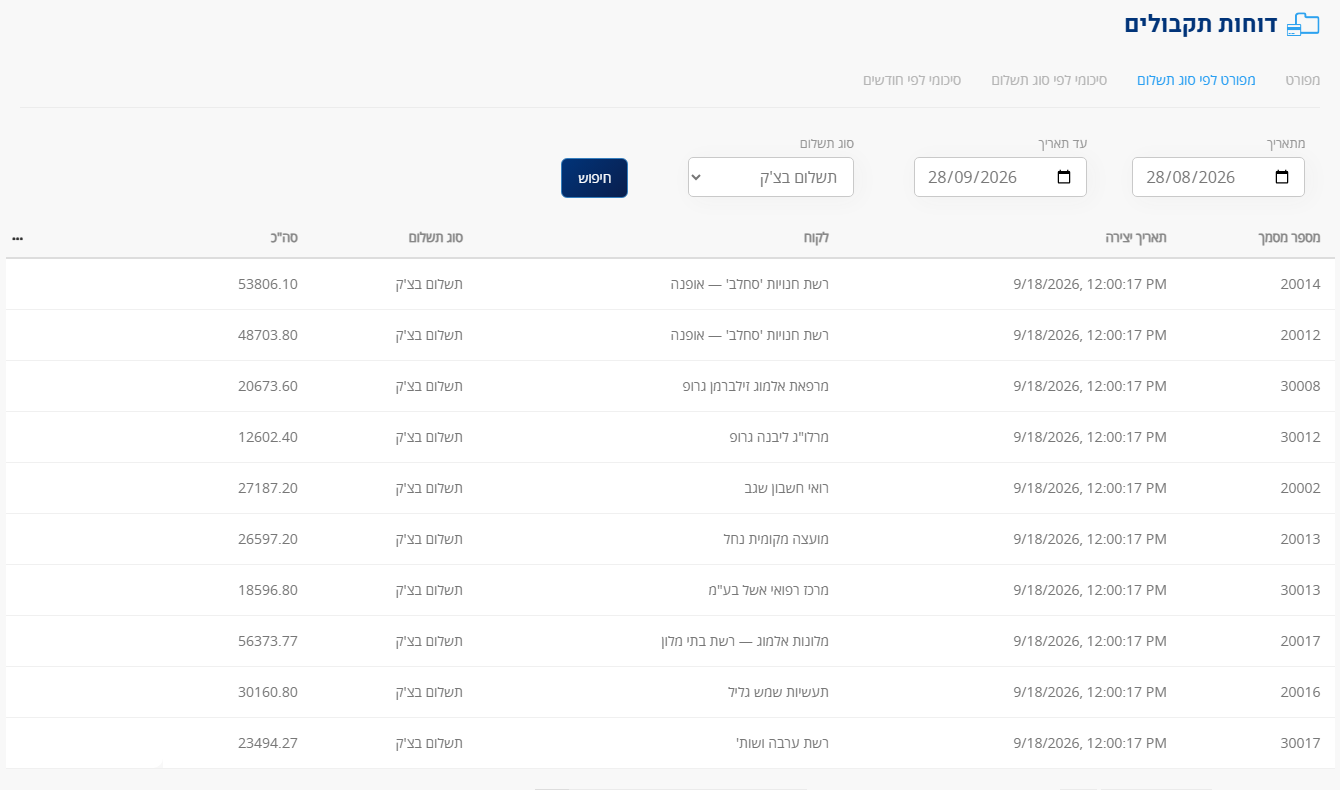The height and width of the screenshot is (790, 1340).
Task: Sort by סה"כ column header
Action: [x=286, y=238]
